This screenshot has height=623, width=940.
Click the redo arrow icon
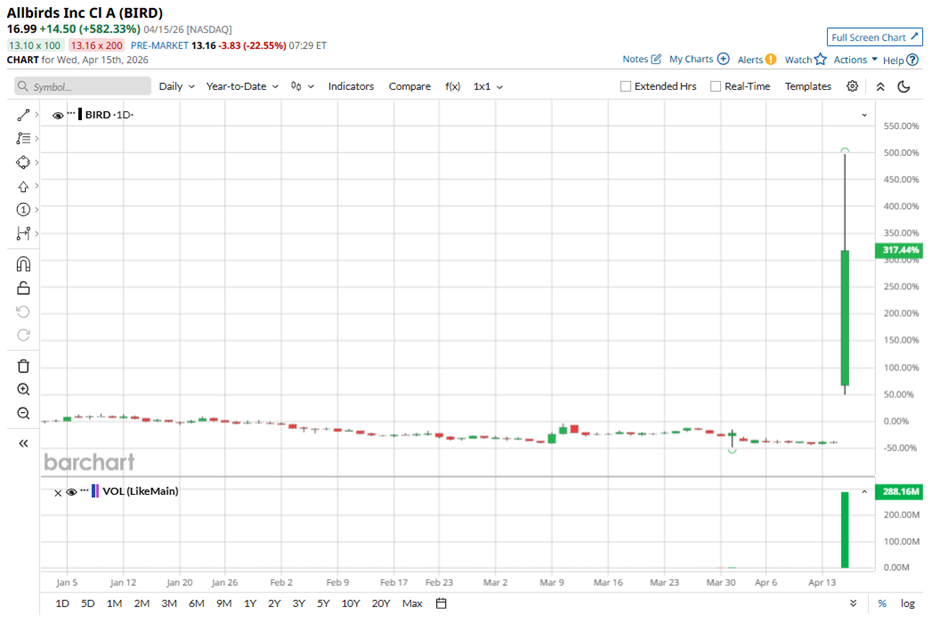click(23, 335)
